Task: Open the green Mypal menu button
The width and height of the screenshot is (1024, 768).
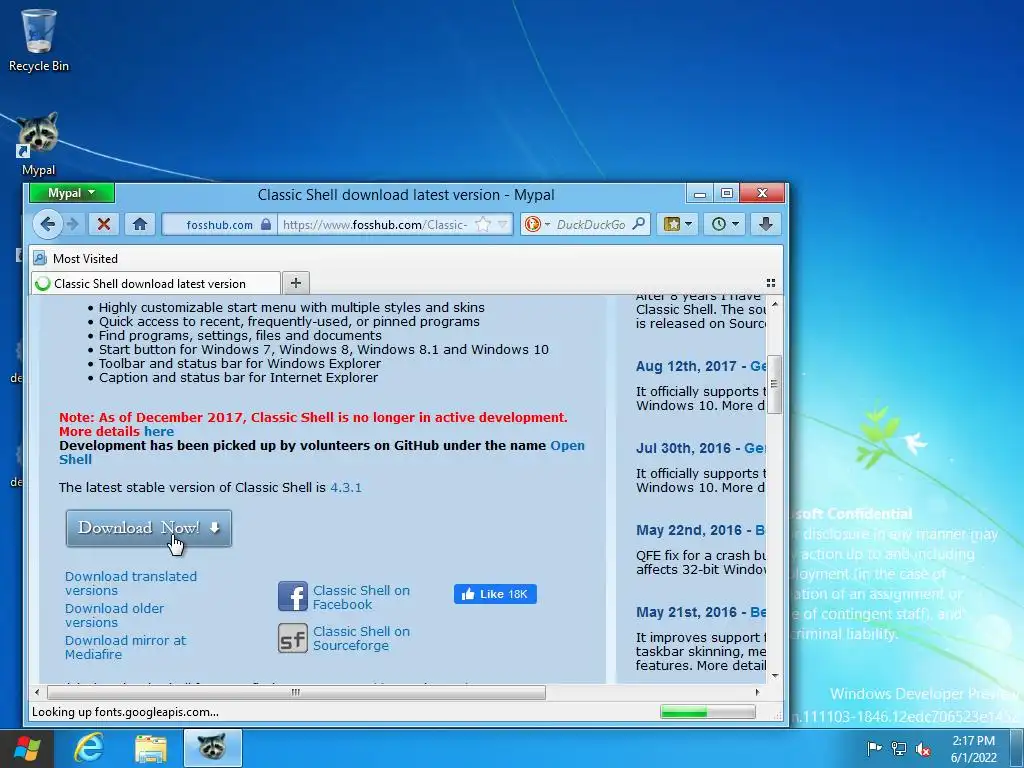Action: tap(72, 193)
